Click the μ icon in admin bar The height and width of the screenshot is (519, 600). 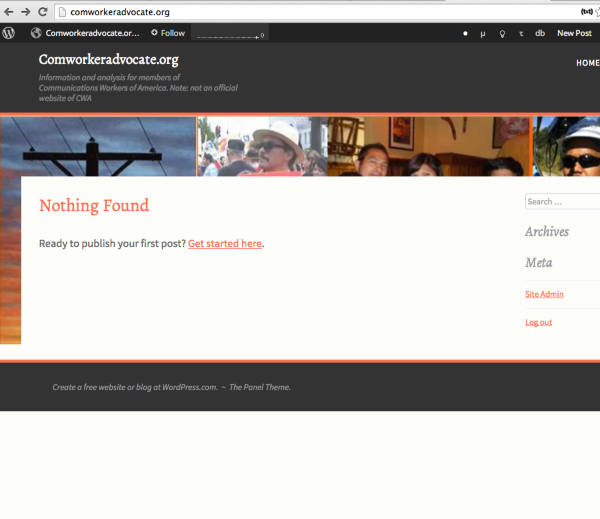[483, 34]
